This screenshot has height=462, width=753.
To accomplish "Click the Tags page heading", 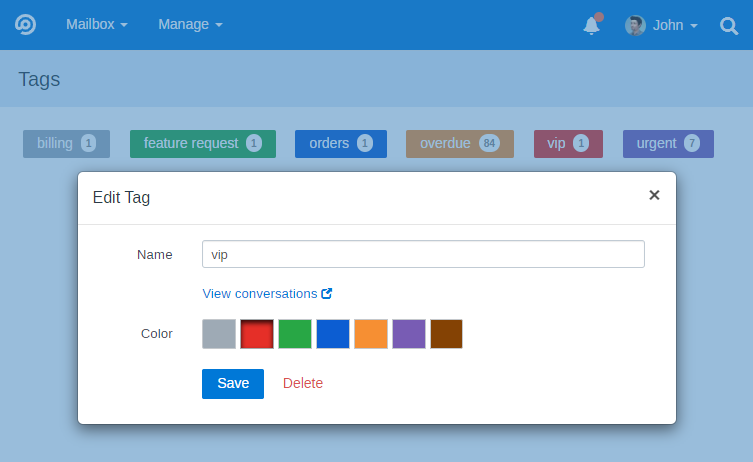I will coord(39,79).
